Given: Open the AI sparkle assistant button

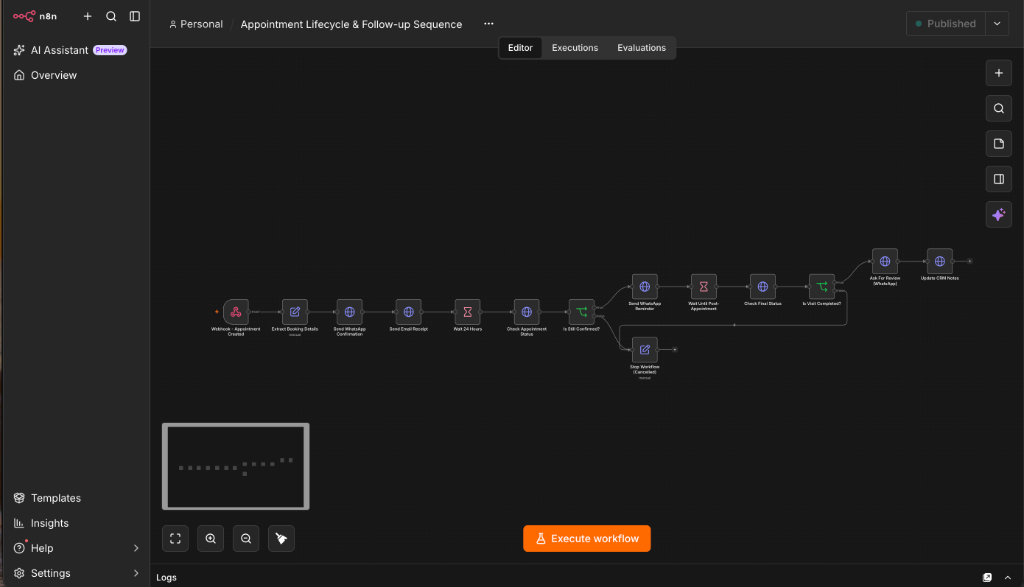Looking at the screenshot, I should (x=999, y=215).
